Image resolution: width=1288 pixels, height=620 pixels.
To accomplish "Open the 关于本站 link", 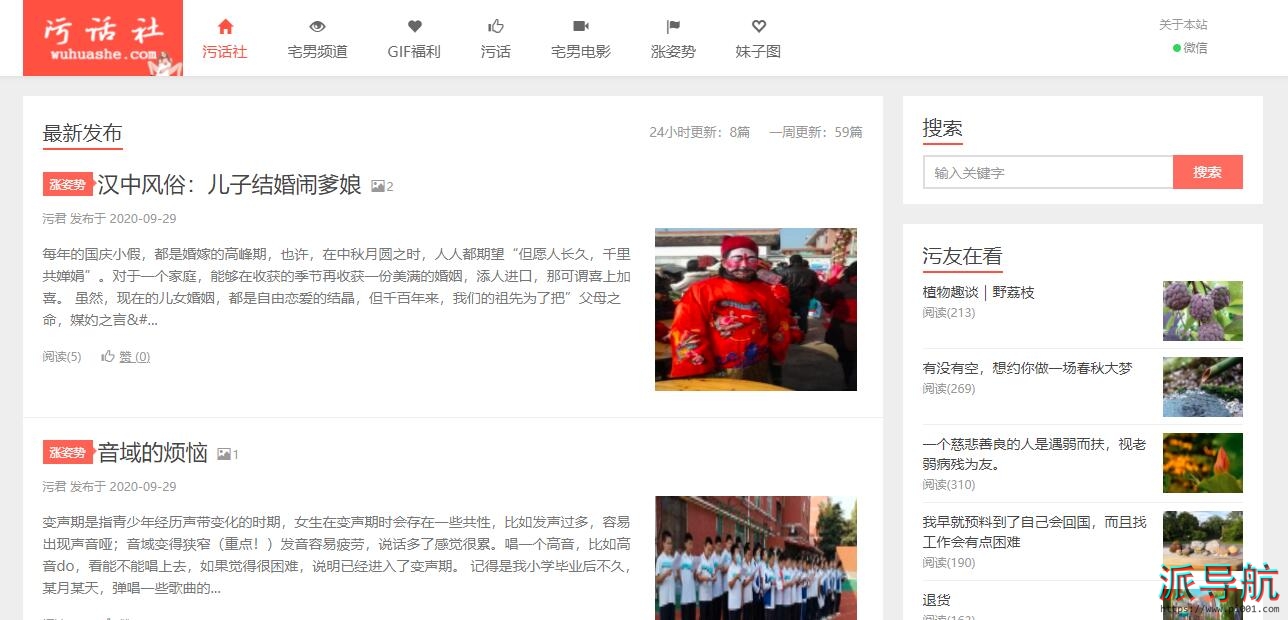I will 1183,25.
